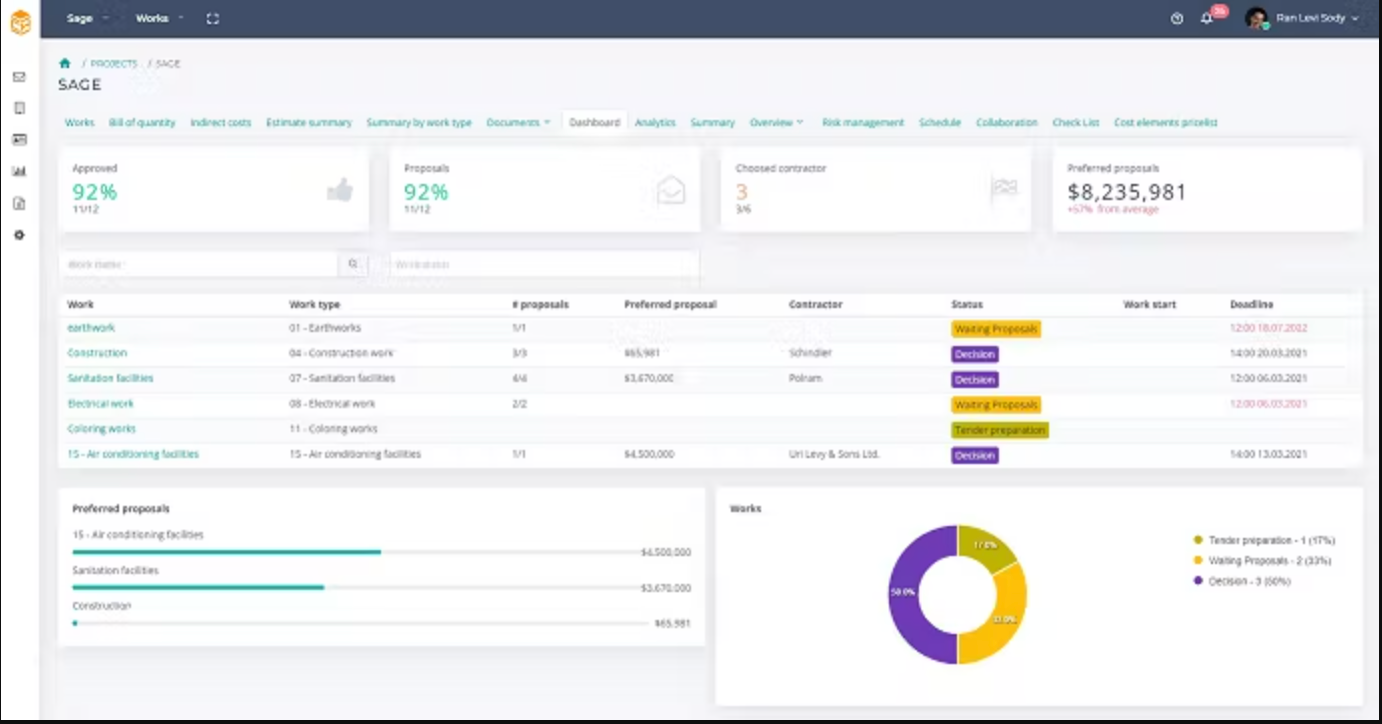The width and height of the screenshot is (1382, 724).
Task: Switch to Summary by work type tab
Action: click(419, 122)
